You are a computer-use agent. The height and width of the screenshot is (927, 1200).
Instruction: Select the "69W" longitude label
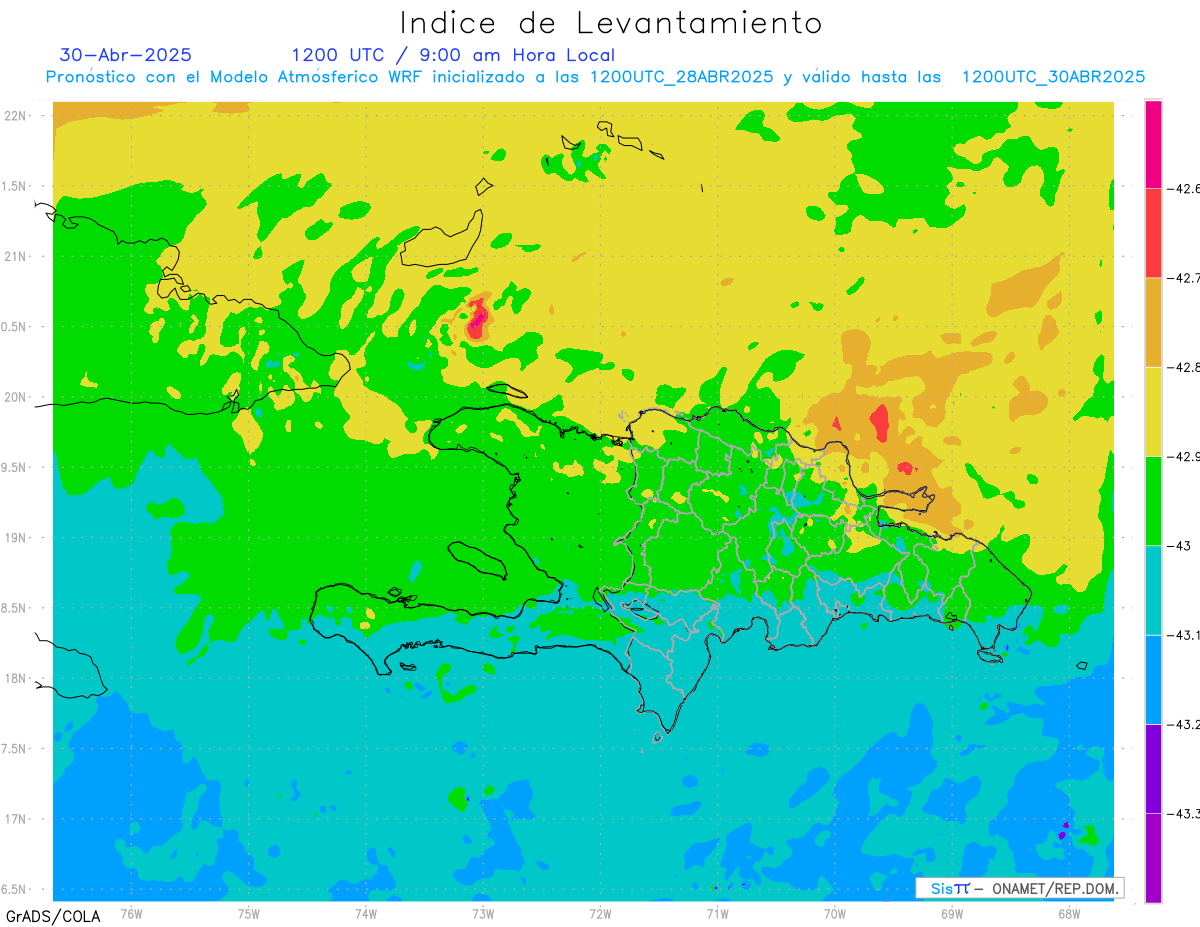[x=951, y=914]
